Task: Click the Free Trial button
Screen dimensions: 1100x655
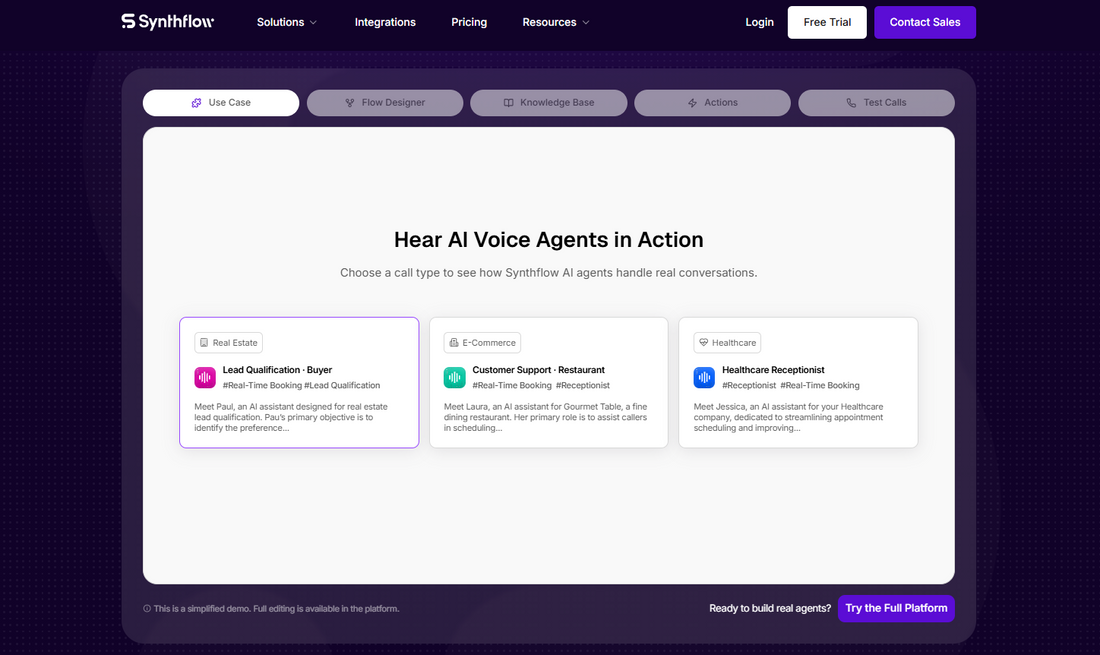Action: tap(826, 21)
